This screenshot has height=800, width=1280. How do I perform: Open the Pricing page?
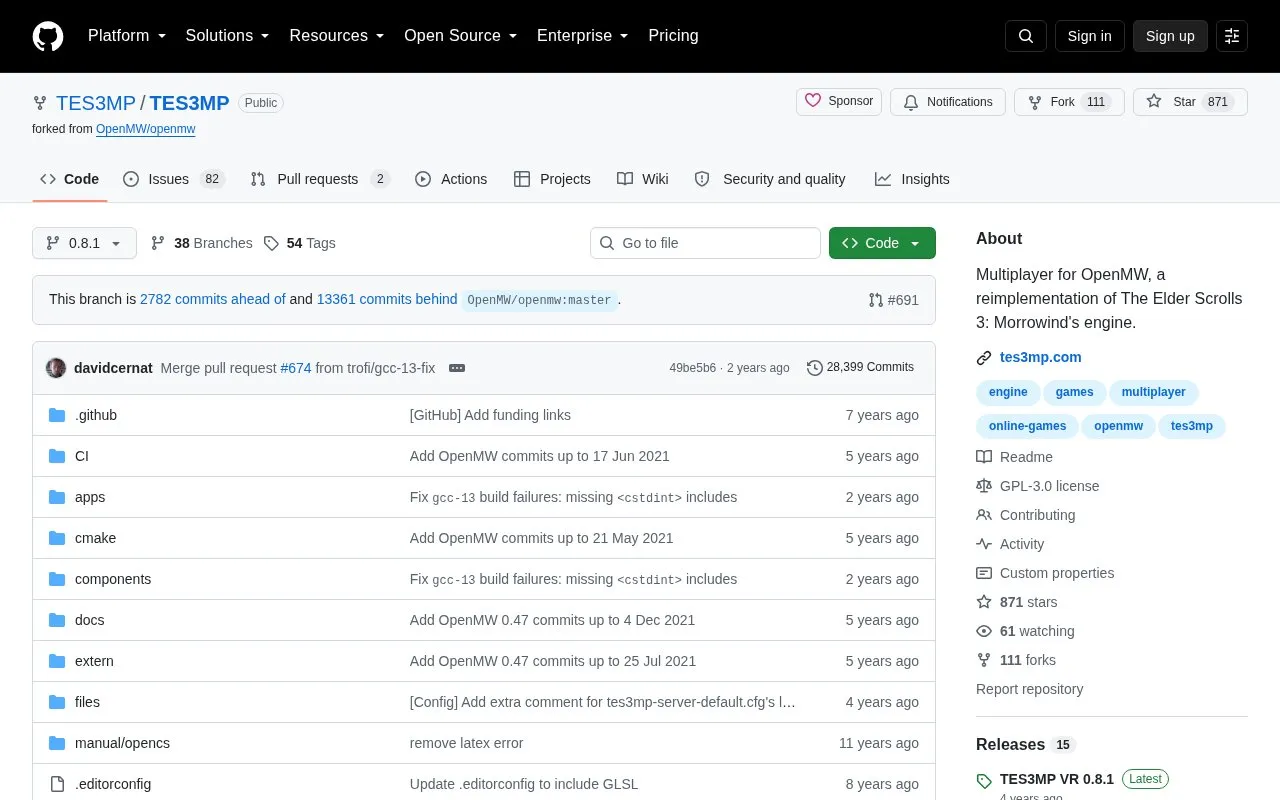673,36
